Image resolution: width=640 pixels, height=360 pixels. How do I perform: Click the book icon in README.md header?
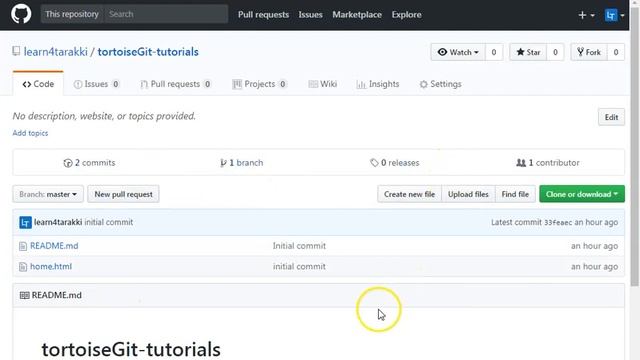pos(24,295)
